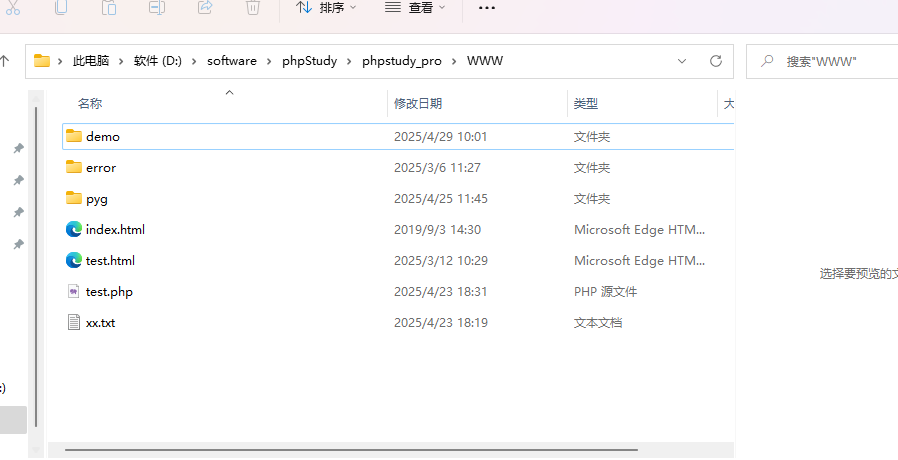Navigate to phpstudy_pro in breadcrumb
This screenshot has width=898, height=460.
[402, 61]
